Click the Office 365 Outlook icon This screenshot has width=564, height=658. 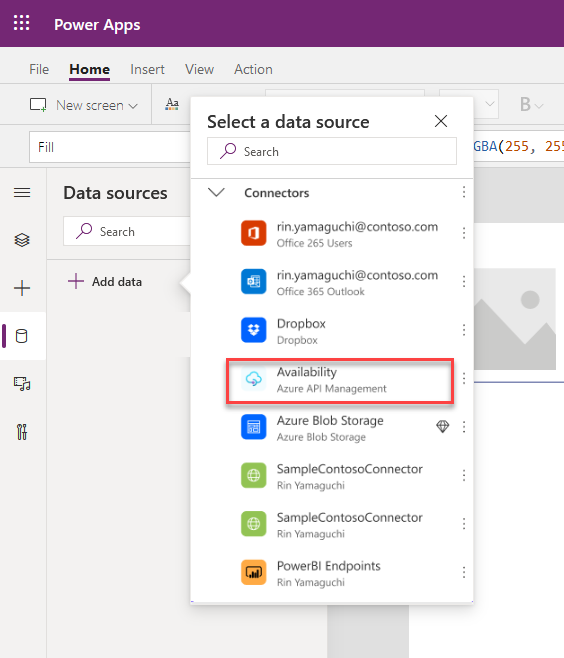click(x=253, y=281)
